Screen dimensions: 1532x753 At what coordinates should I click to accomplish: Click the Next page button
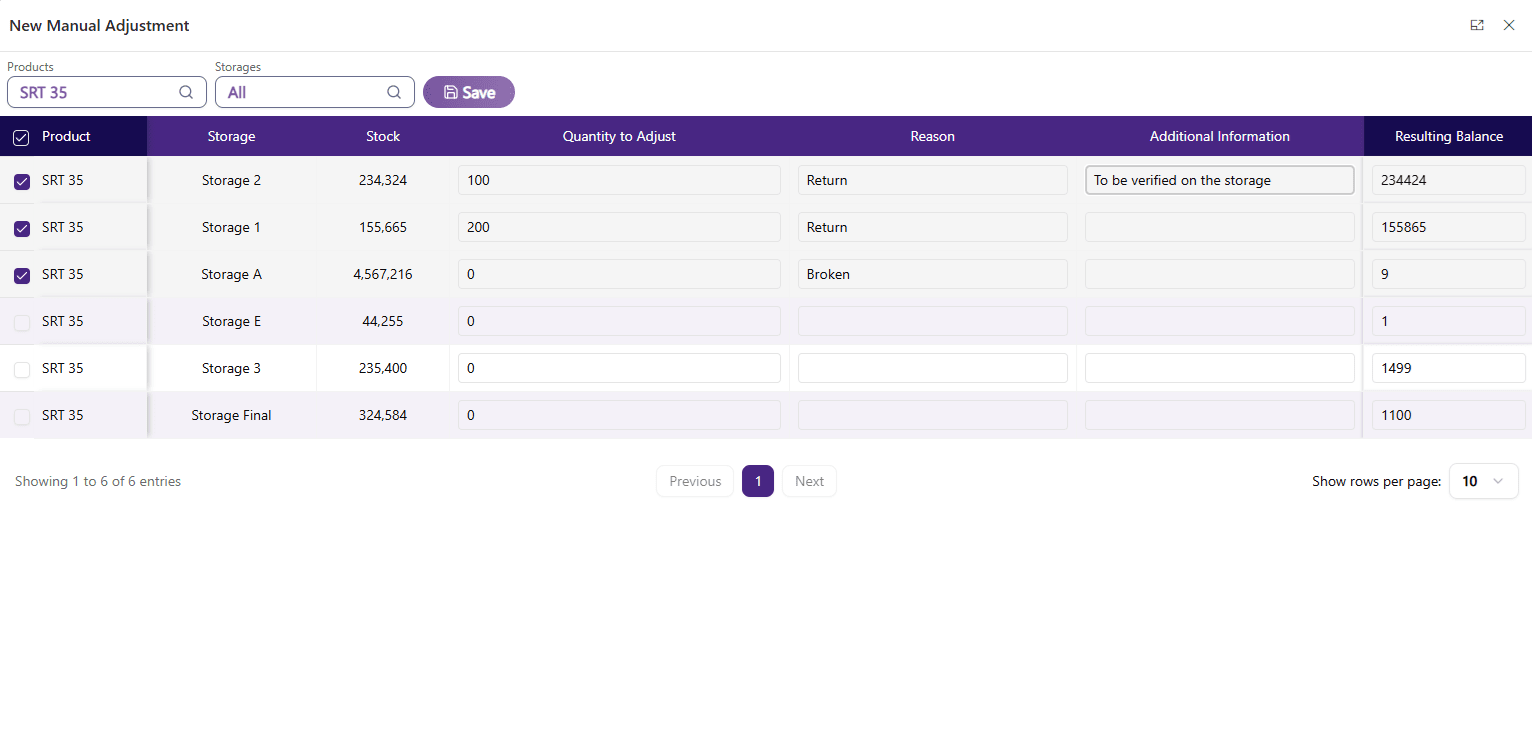click(809, 481)
